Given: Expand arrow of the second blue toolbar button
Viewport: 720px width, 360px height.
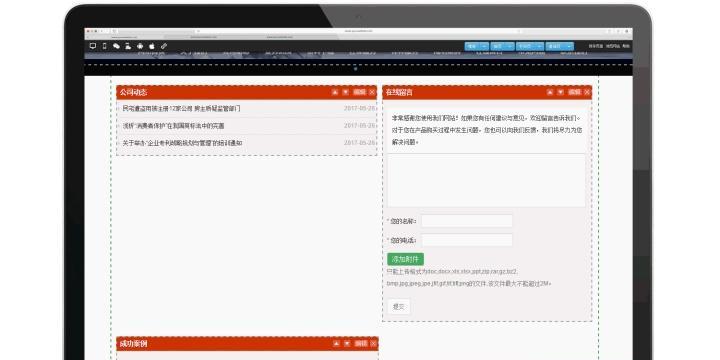Looking at the screenshot, I should click(x=510, y=46).
